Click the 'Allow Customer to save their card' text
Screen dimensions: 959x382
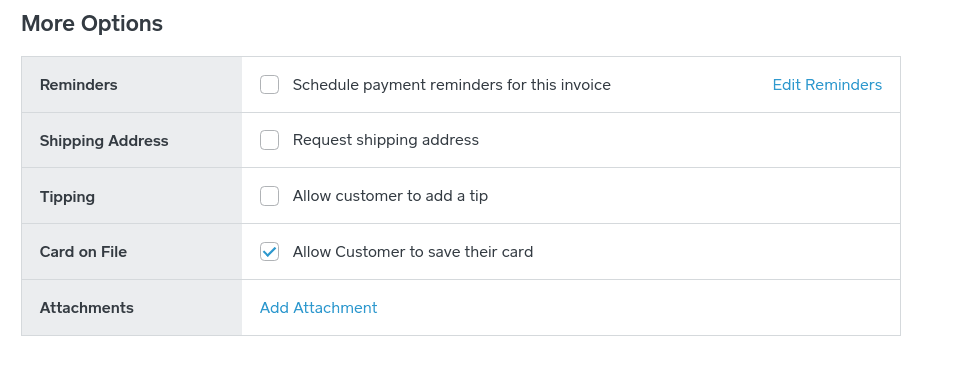[x=413, y=252]
